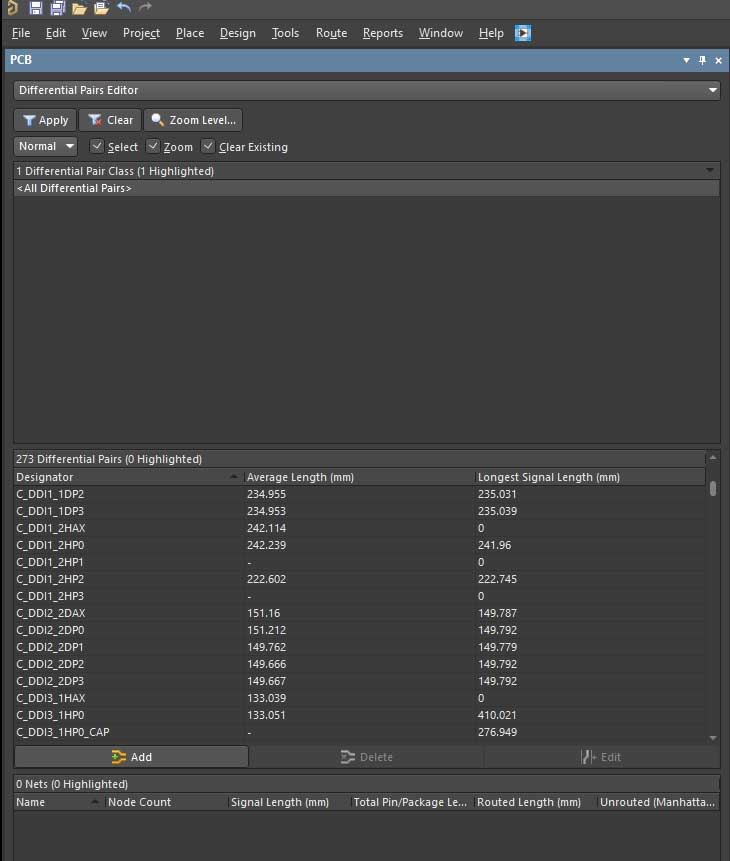Click the Add differential pair button
The width and height of the screenshot is (730, 861).
pyautogui.click(x=131, y=757)
